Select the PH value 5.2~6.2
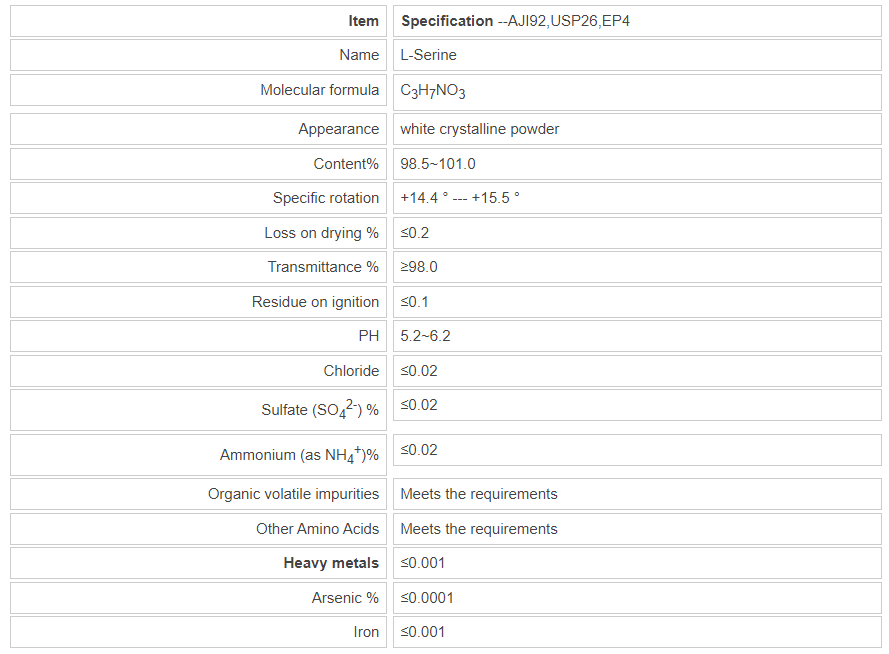Viewport: 889px width, 654px height. coord(425,336)
